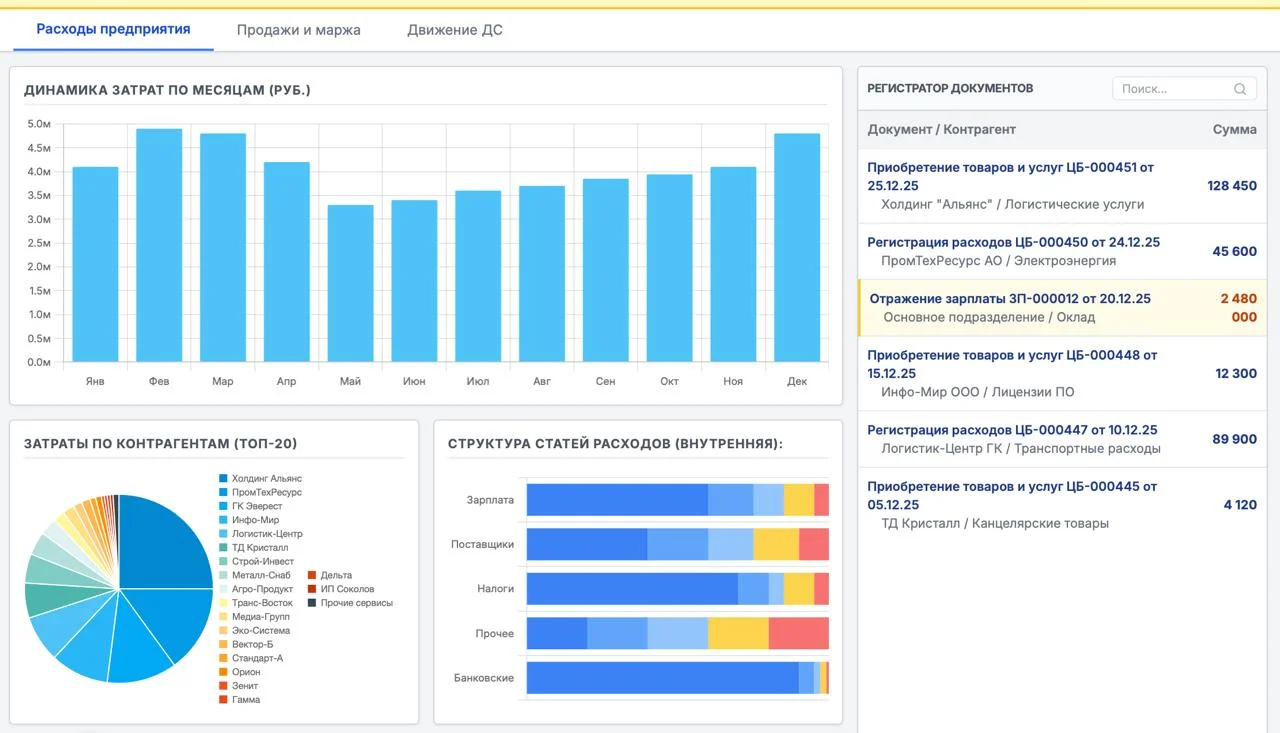Image resolution: width=1280 pixels, height=733 pixels.
Task: Click the Холдинг Альянс legend color square
Action: 223,479
